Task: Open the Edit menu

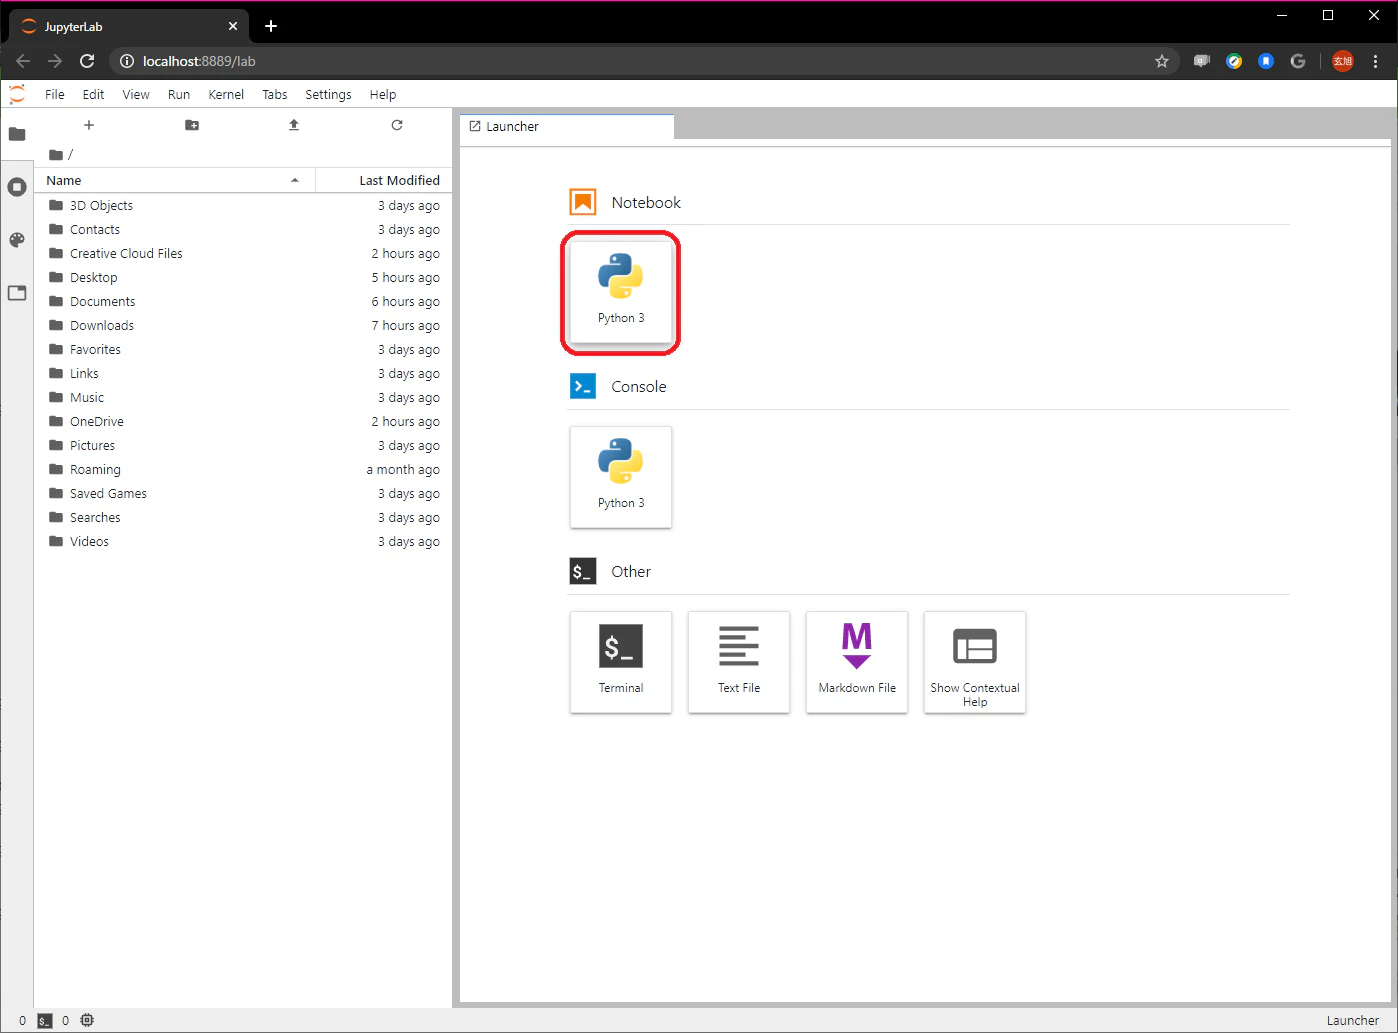Action: point(93,94)
